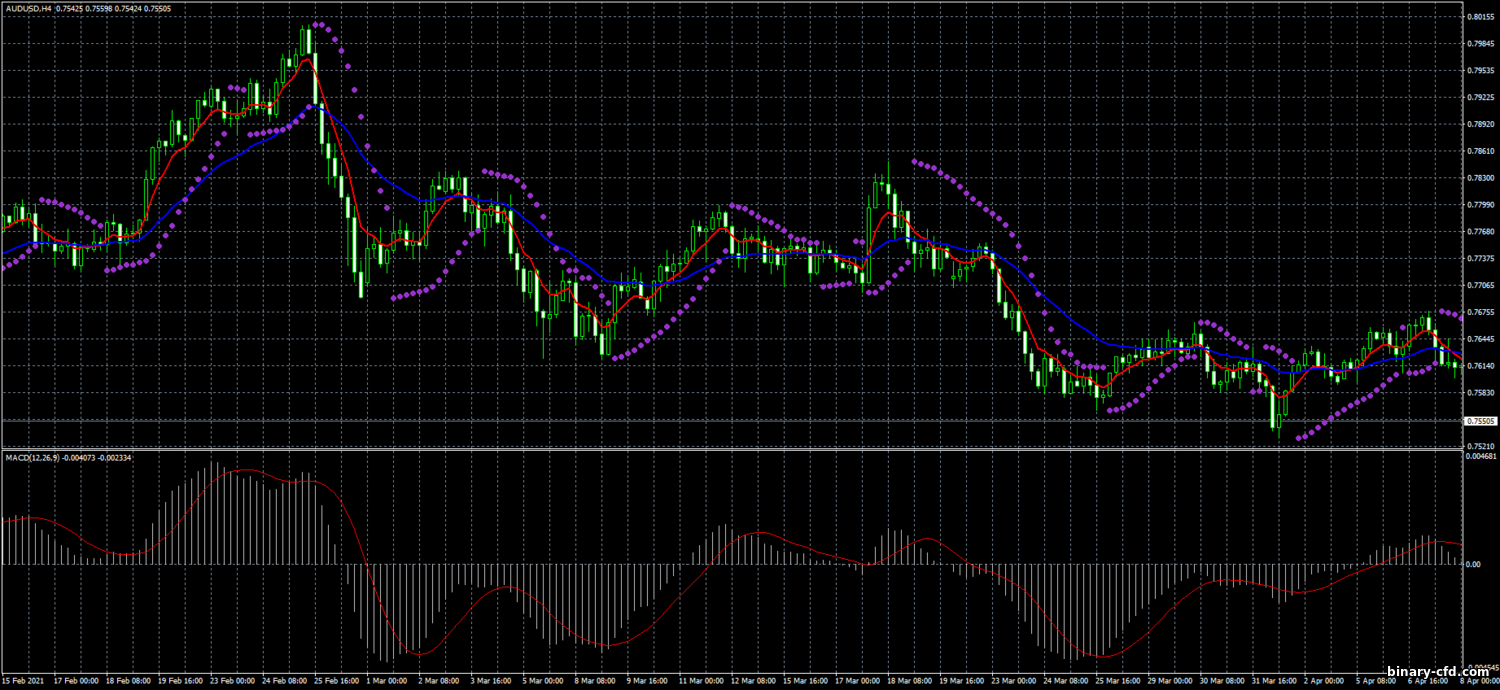Click the MACD zero level label 0.00
The height and width of the screenshot is (690, 1500).
pyautogui.click(x=1475, y=564)
